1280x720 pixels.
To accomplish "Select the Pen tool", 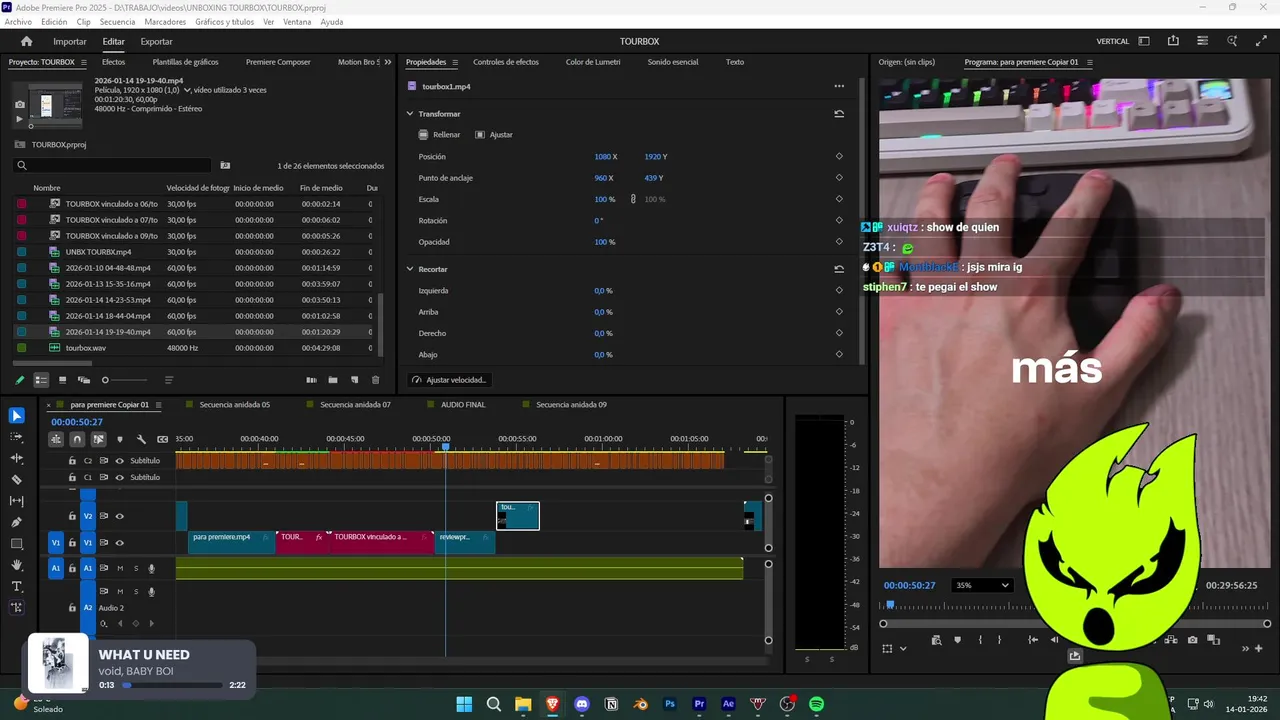I will [x=17, y=522].
